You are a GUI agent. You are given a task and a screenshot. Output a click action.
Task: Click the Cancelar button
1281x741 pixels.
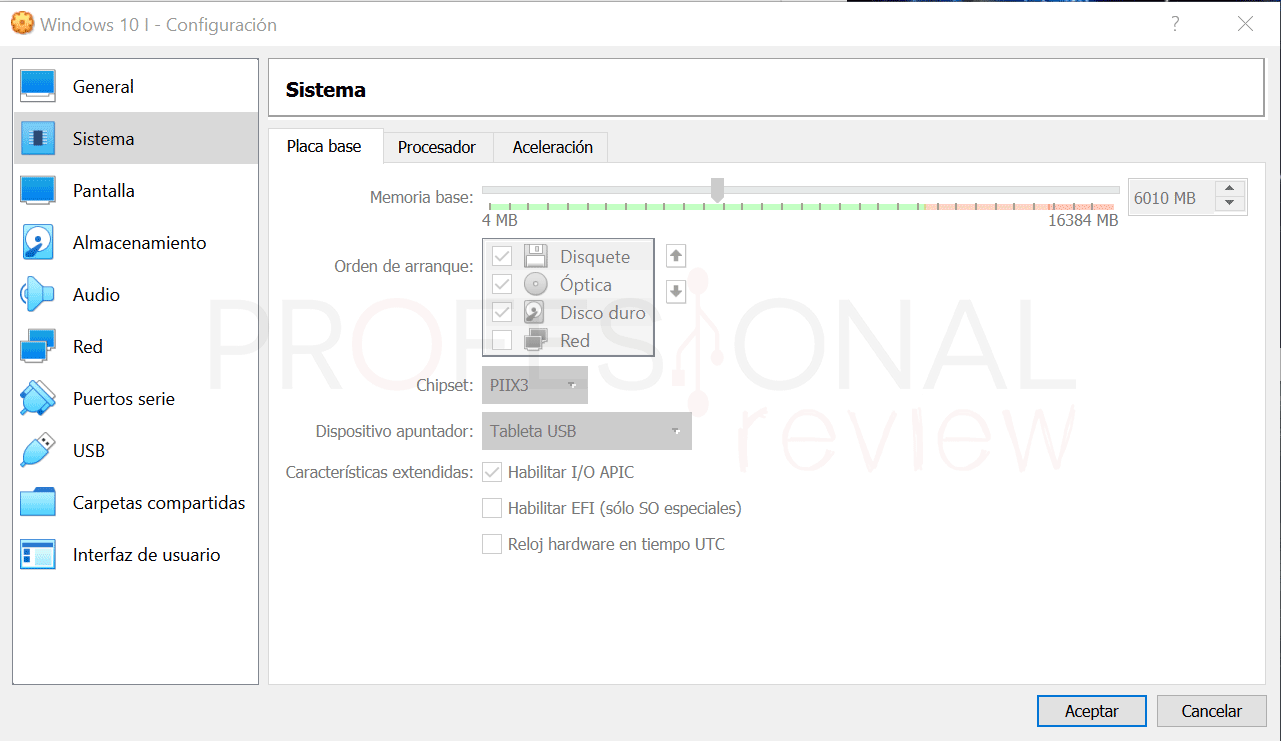pyautogui.click(x=1211, y=711)
